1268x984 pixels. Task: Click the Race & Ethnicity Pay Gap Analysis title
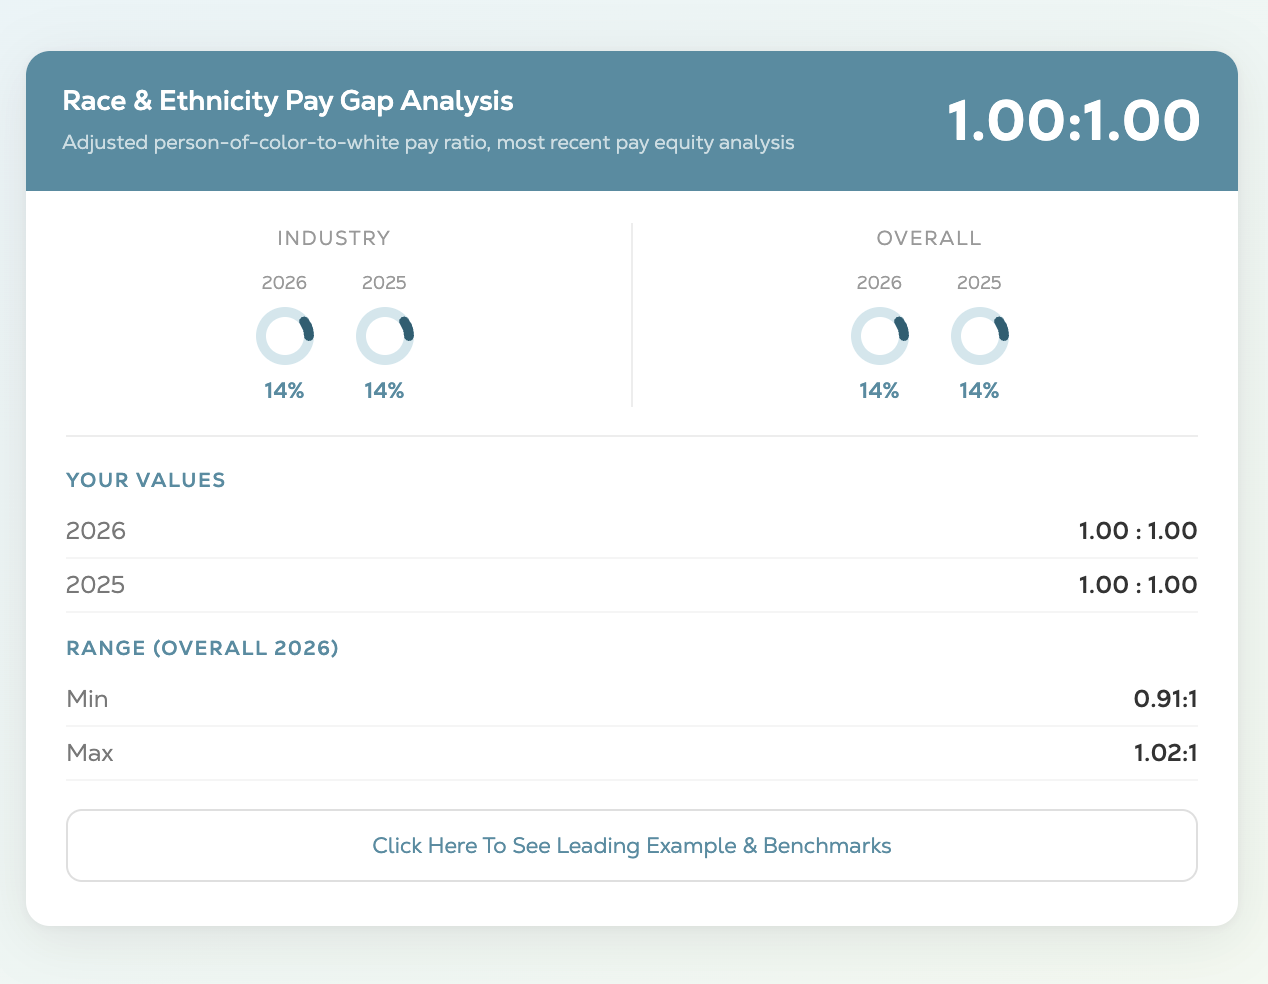[x=288, y=101]
